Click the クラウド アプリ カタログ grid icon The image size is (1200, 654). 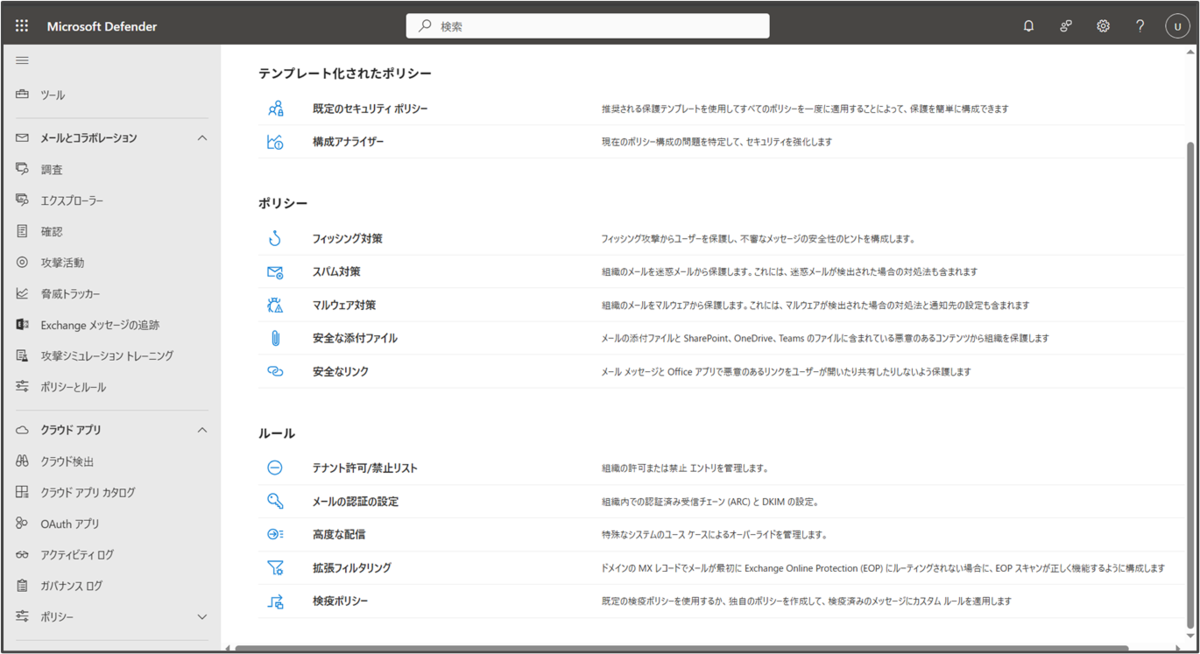click(x=22, y=493)
